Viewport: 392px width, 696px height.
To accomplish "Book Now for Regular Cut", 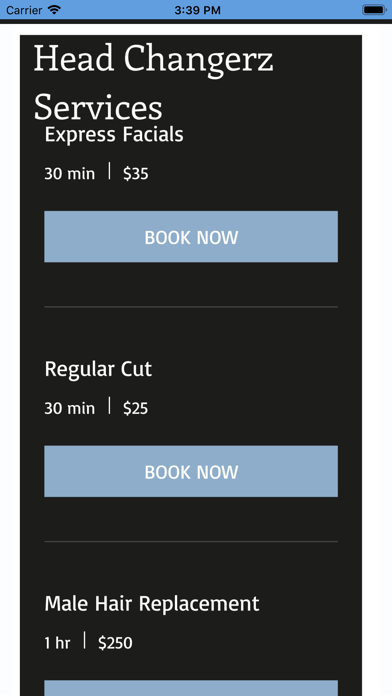I will pos(191,471).
